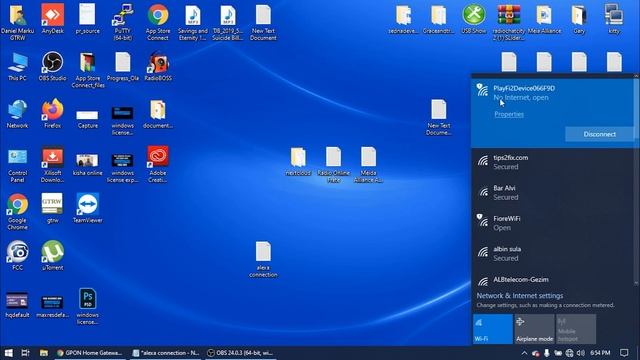Select the OBS Studio desktop icon
Image resolution: width=640 pixels, height=360 pixels.
[x=52, y=66]
